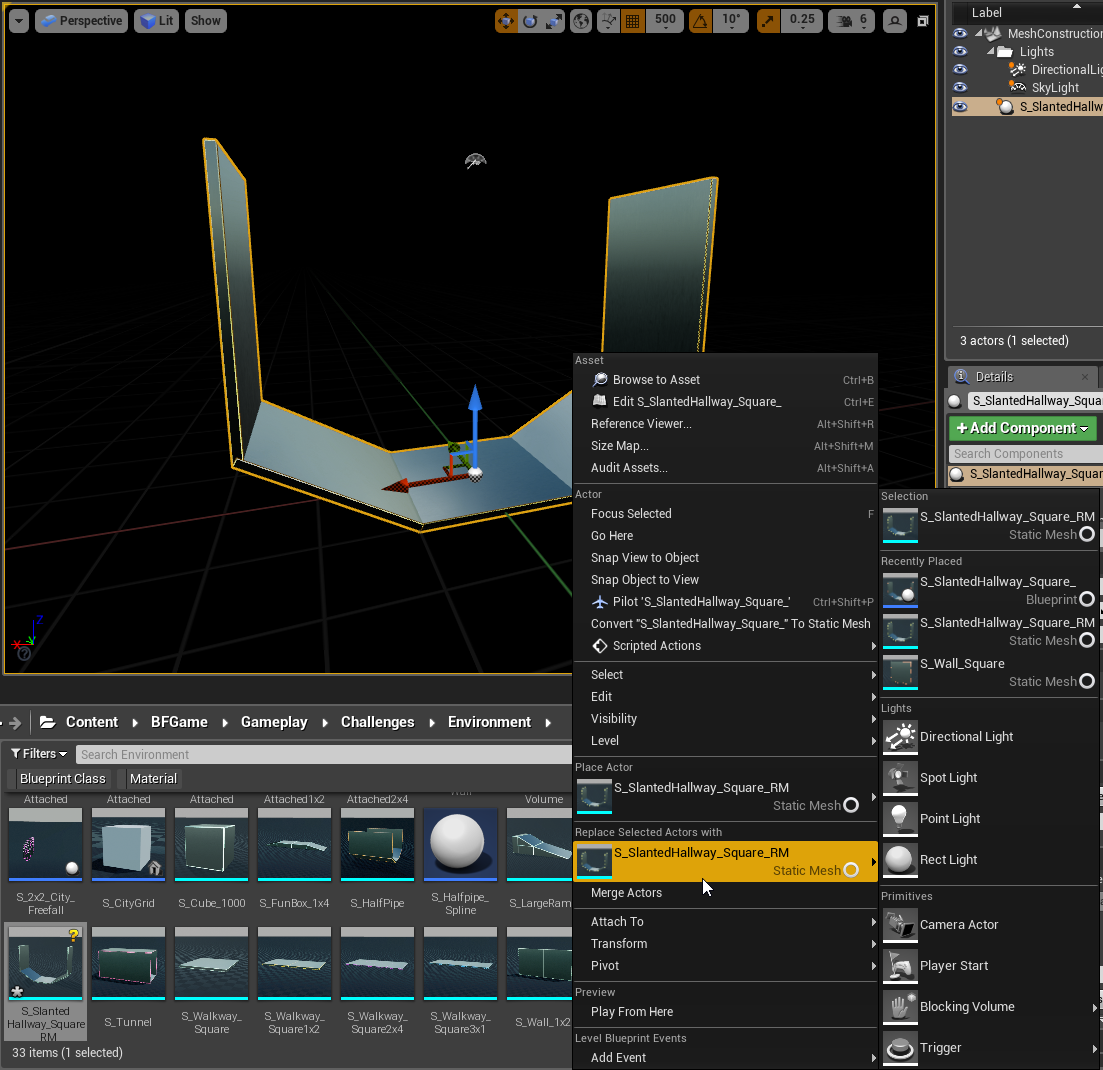1103x1070 pixels.
Task: Open the Add Component dropdown
Action: click(1022, 428)
